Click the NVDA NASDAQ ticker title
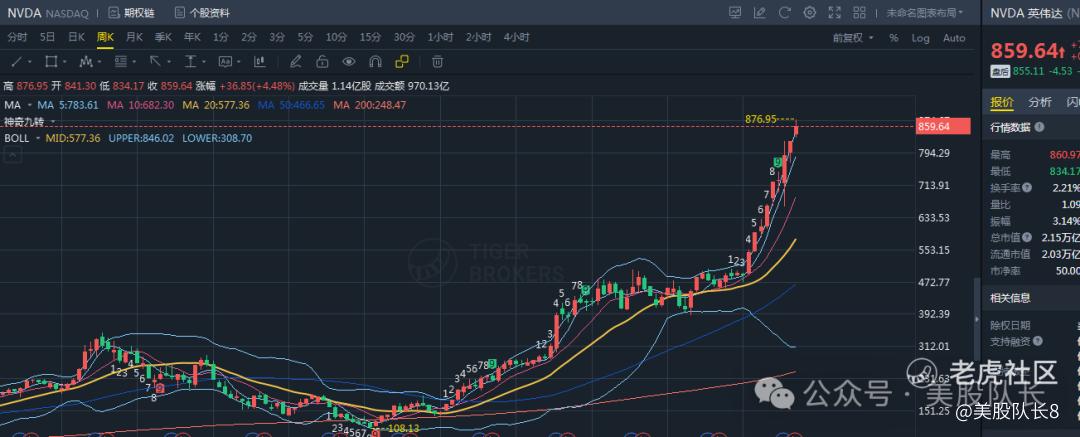This screenshot has height=437, width=1080. pyautogui.click(x=48, y=12)
